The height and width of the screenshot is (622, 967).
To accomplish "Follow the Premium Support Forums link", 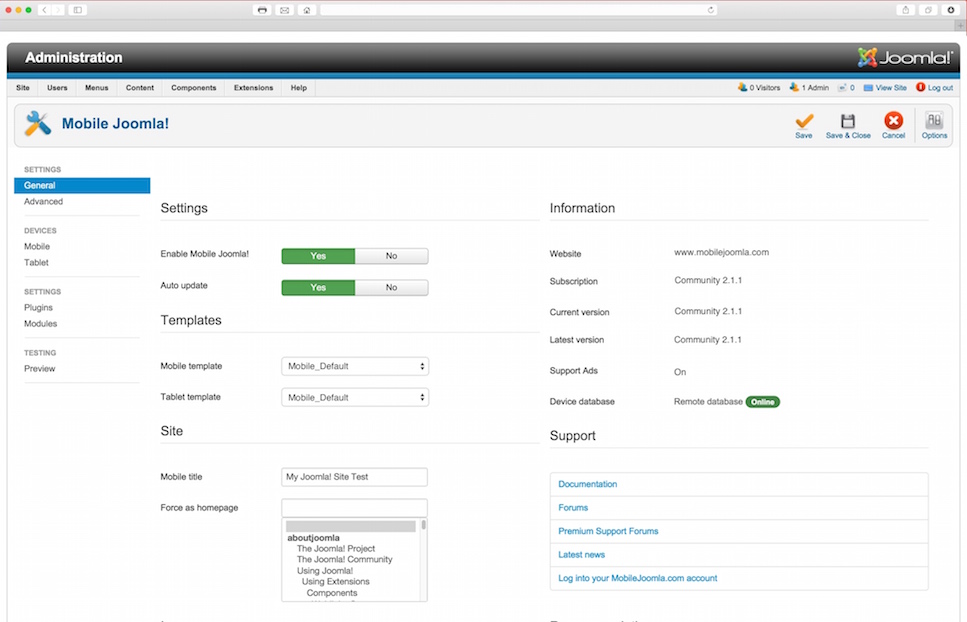I will [608, 531].
